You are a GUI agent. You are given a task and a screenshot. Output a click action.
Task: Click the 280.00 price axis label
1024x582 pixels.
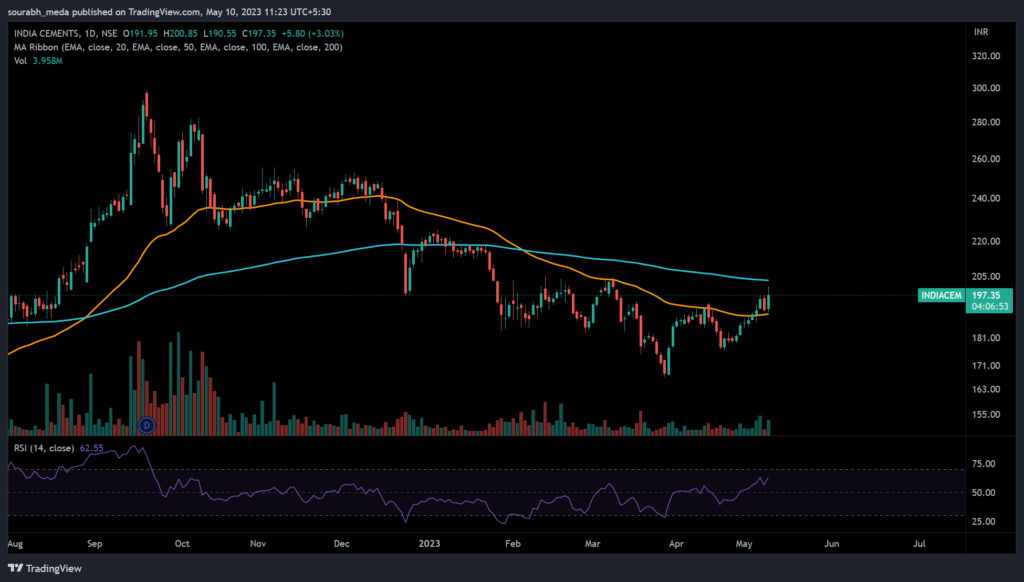[x=985, y=122]
